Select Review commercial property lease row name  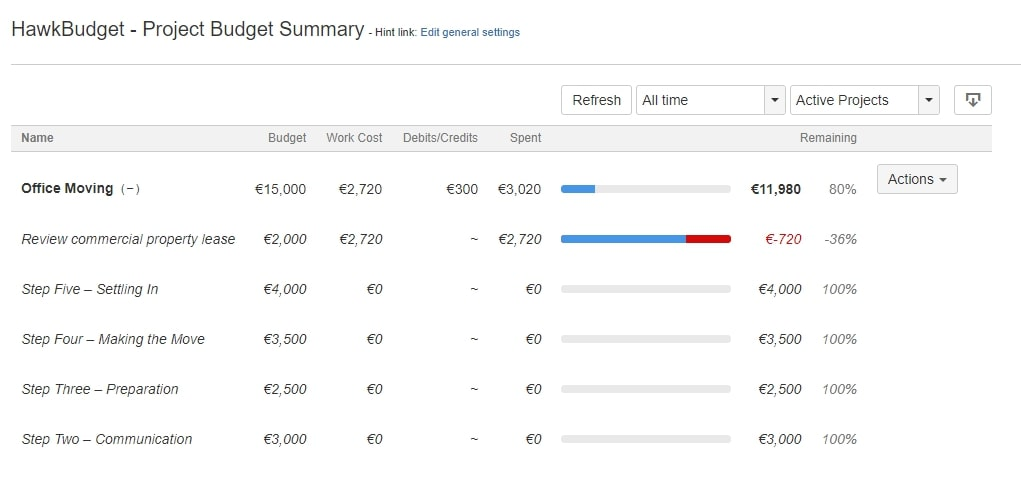[x=128, y=240]
